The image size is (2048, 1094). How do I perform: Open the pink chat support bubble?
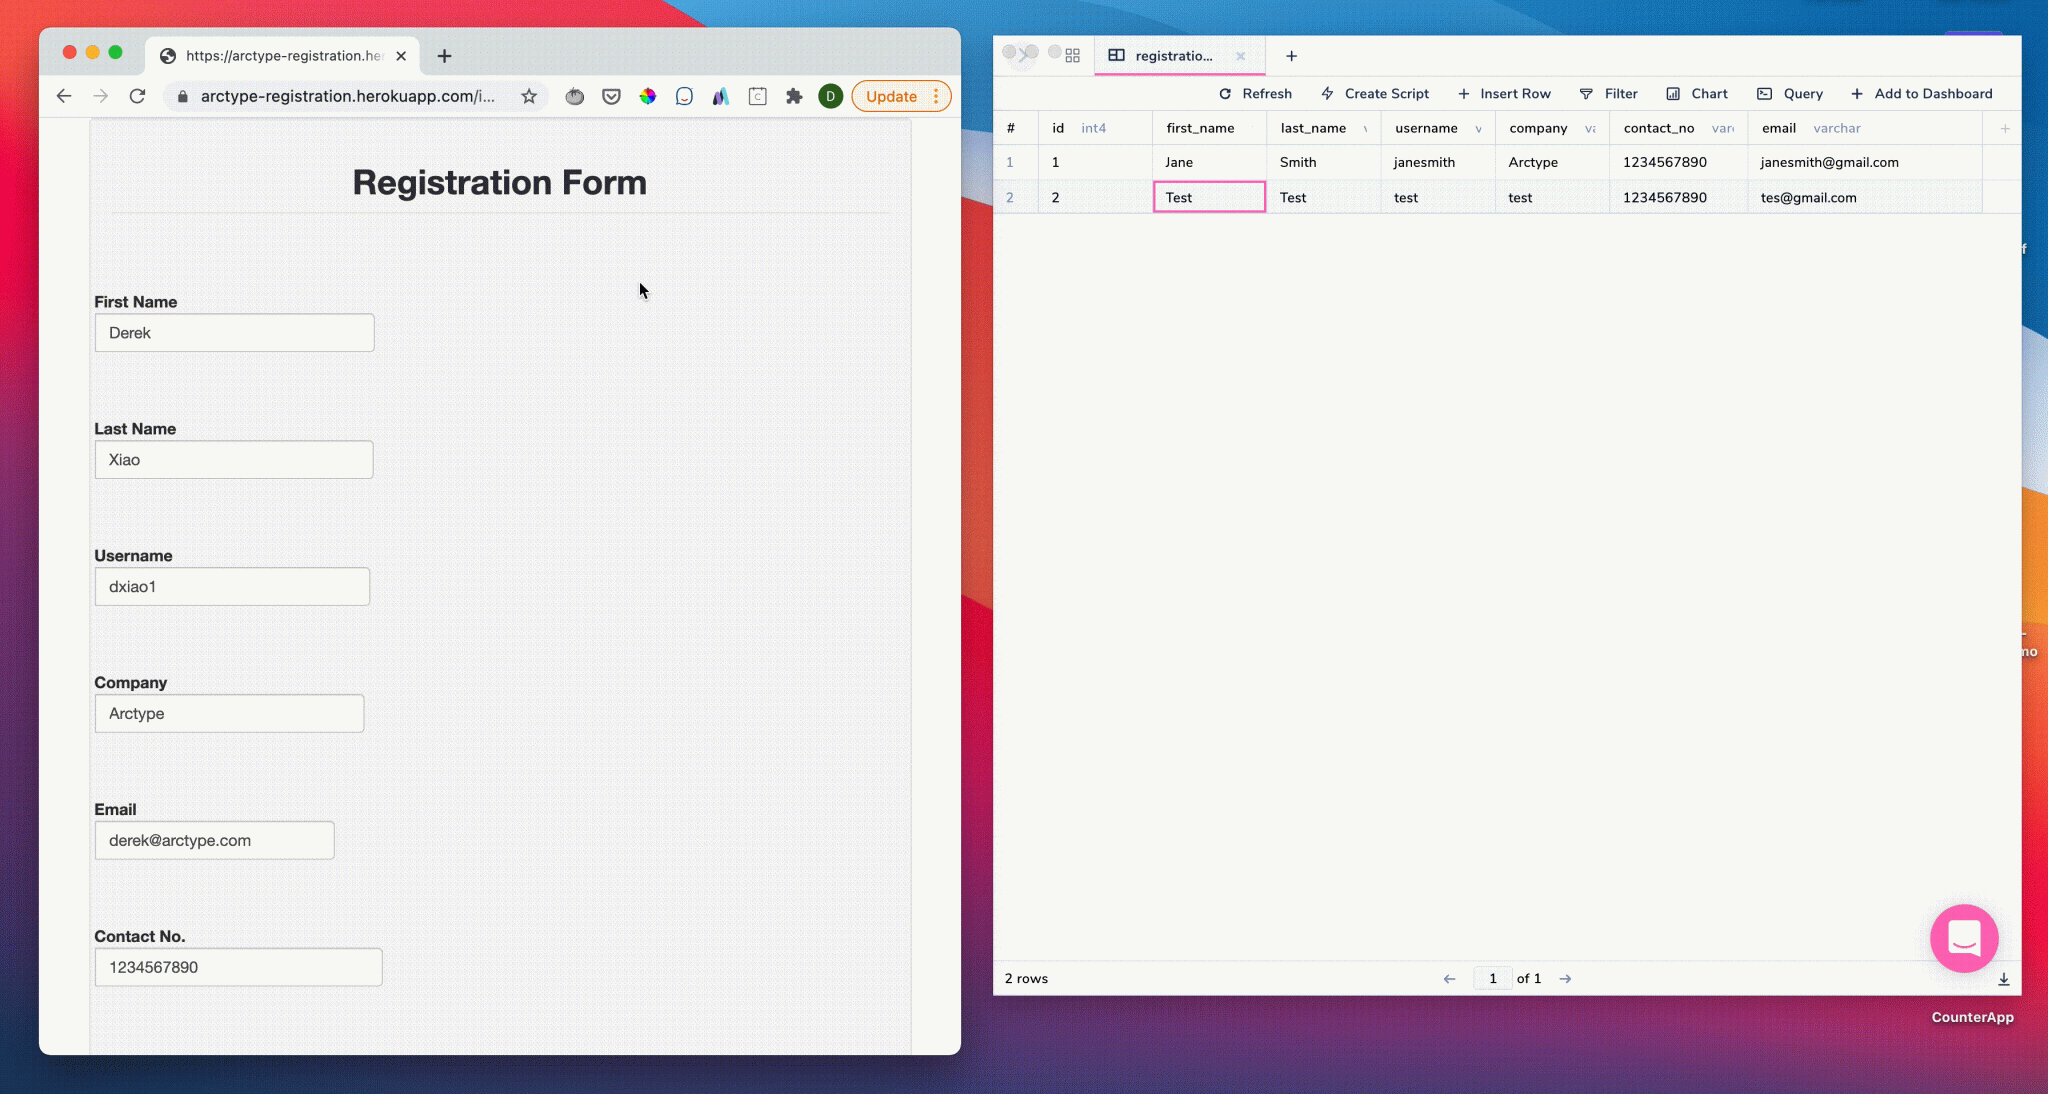1962,938
